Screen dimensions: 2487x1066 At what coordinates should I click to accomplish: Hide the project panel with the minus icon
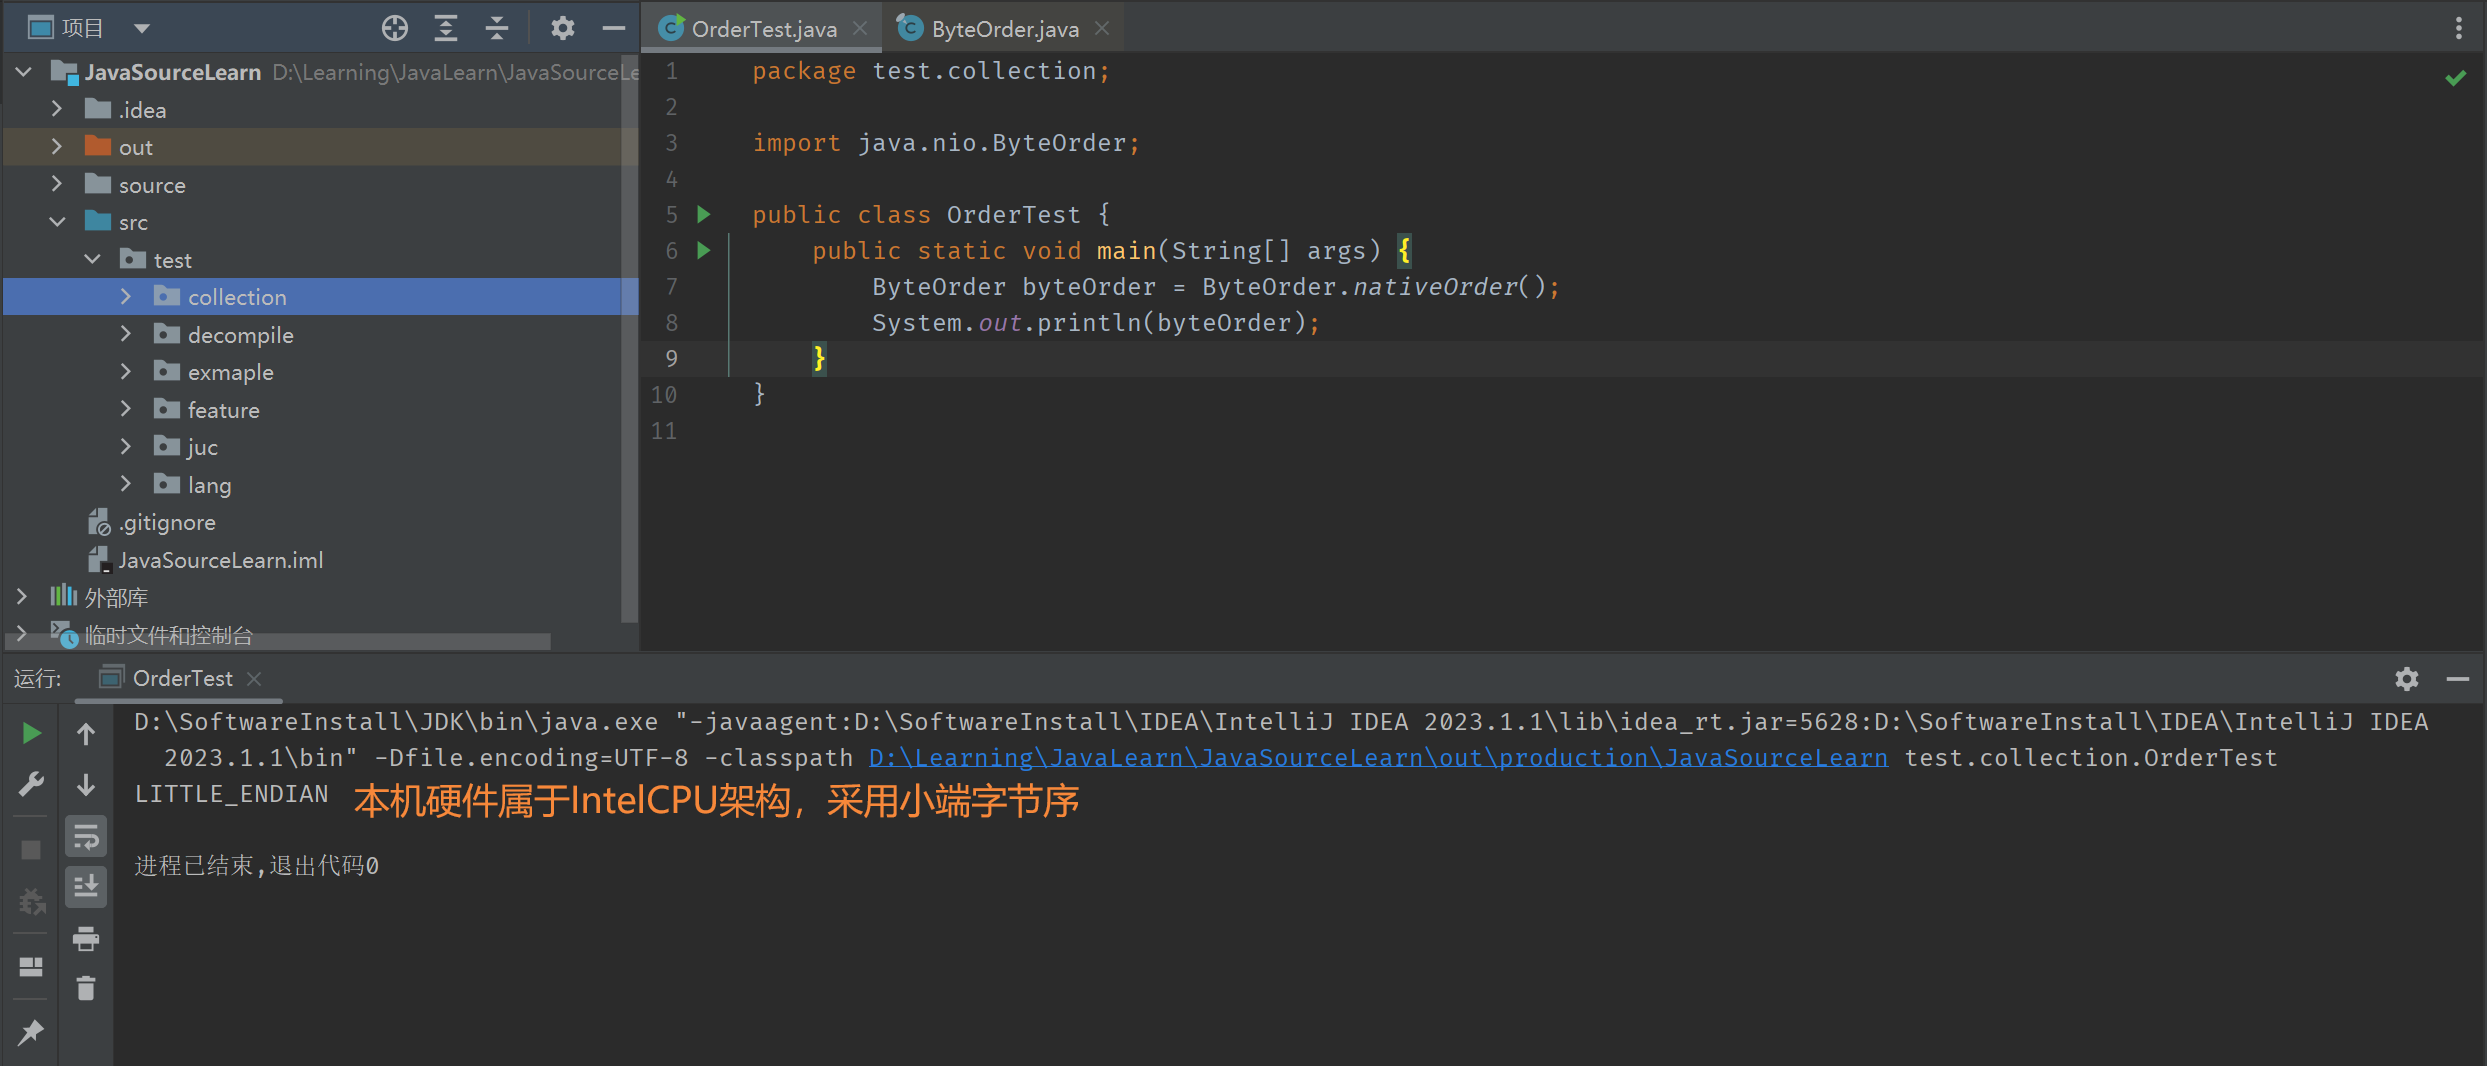click(614, 28)
